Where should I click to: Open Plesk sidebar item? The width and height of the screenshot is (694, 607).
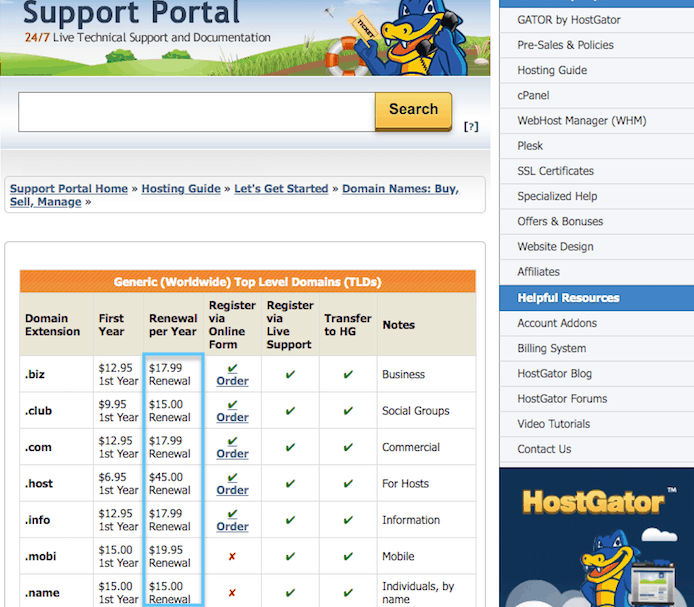coord(597,146)
